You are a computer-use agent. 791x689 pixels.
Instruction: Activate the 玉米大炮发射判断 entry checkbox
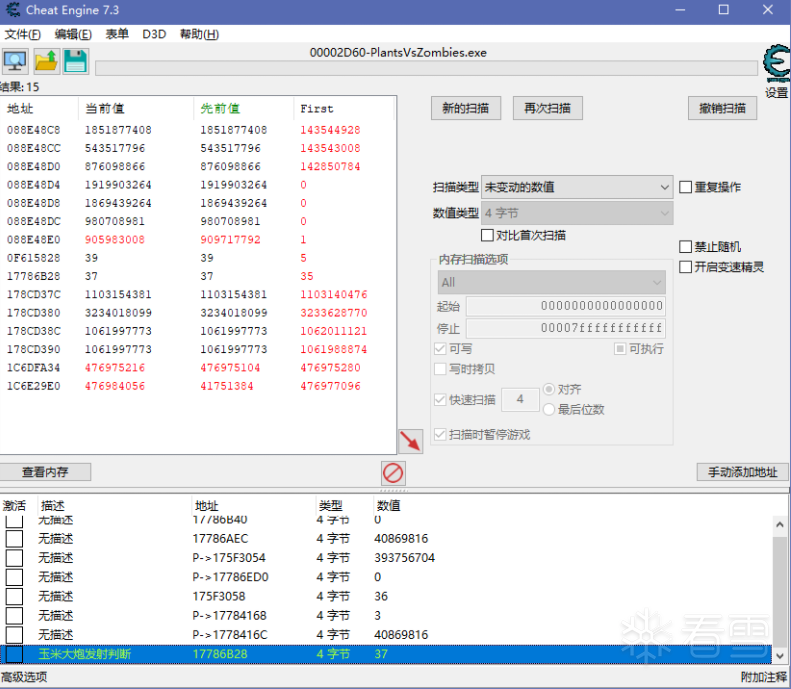point(14,654)
